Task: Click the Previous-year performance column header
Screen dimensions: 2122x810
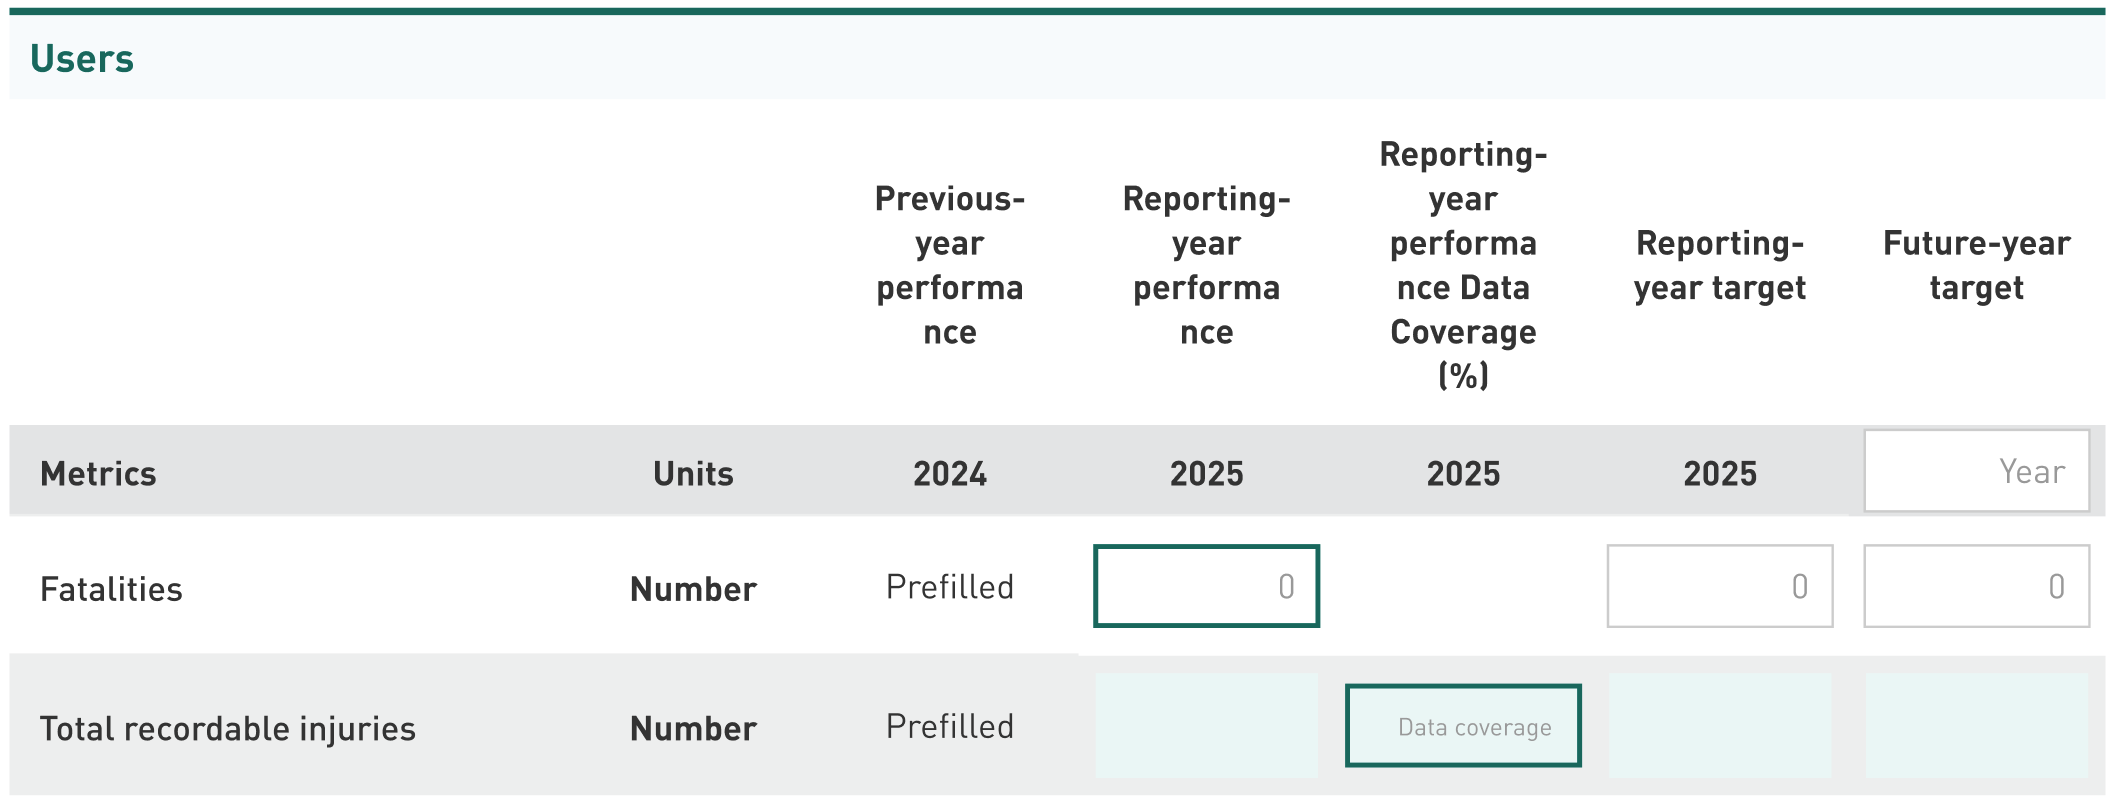Action: 949,265
